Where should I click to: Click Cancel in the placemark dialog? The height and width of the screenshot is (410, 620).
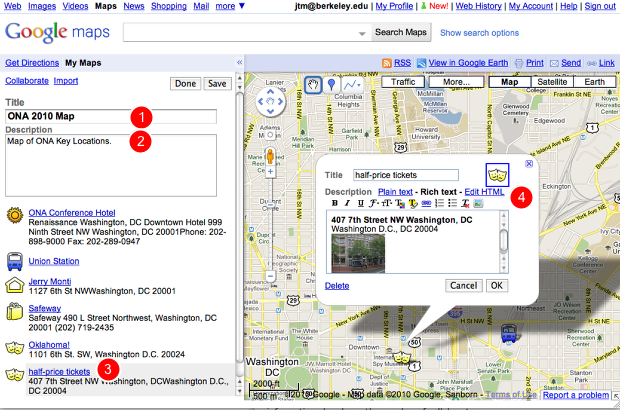[x=463, y=285]
